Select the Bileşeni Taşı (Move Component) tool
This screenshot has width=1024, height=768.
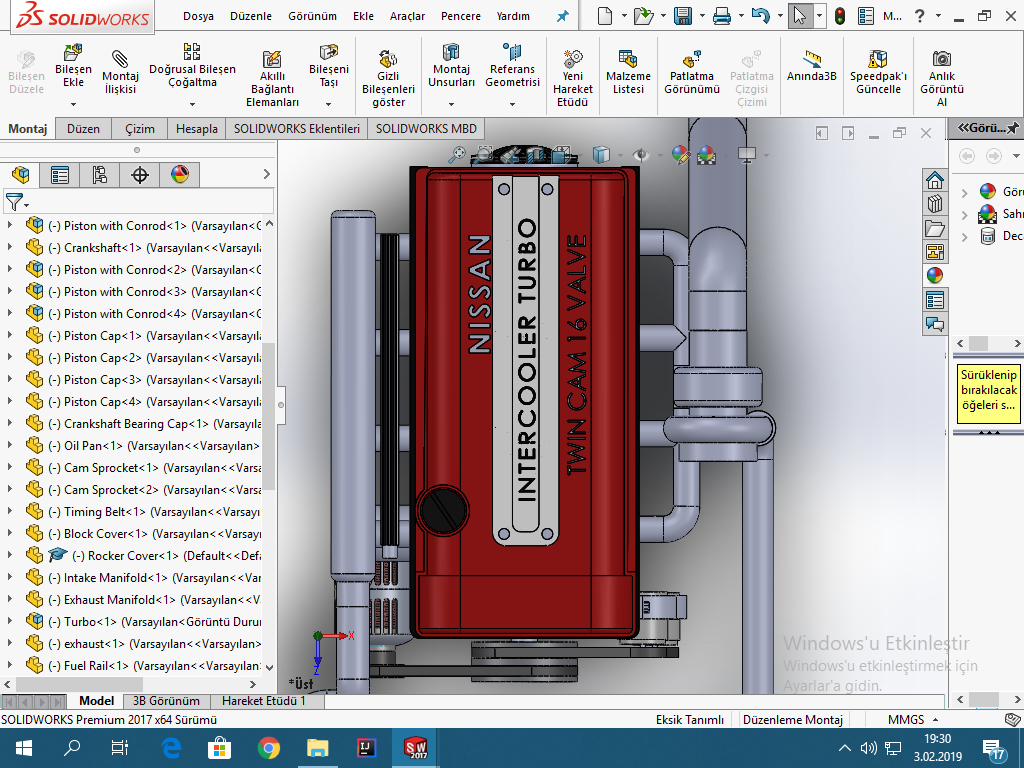click(328, 65)
